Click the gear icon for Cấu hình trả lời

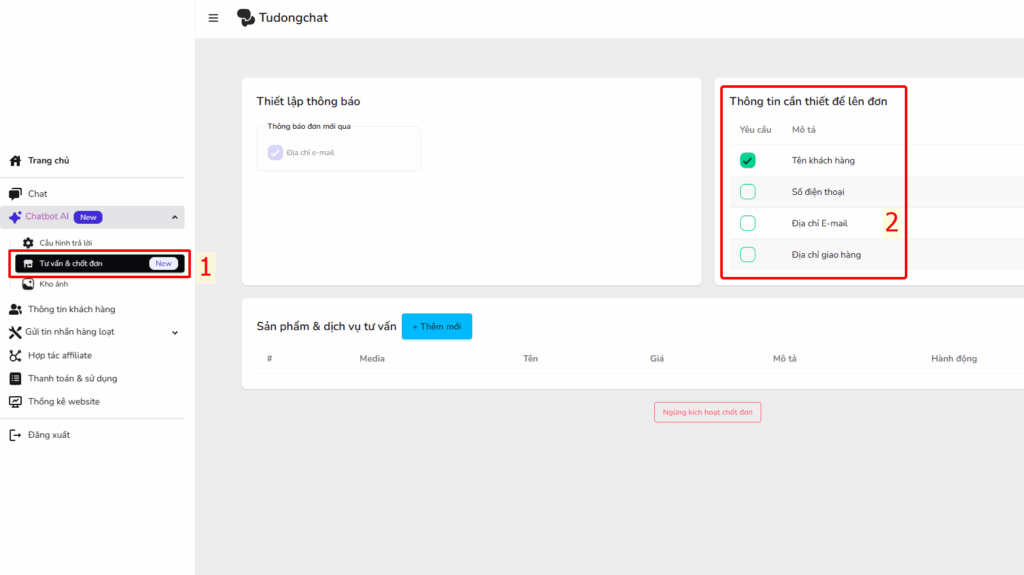[x=28, y=242]
